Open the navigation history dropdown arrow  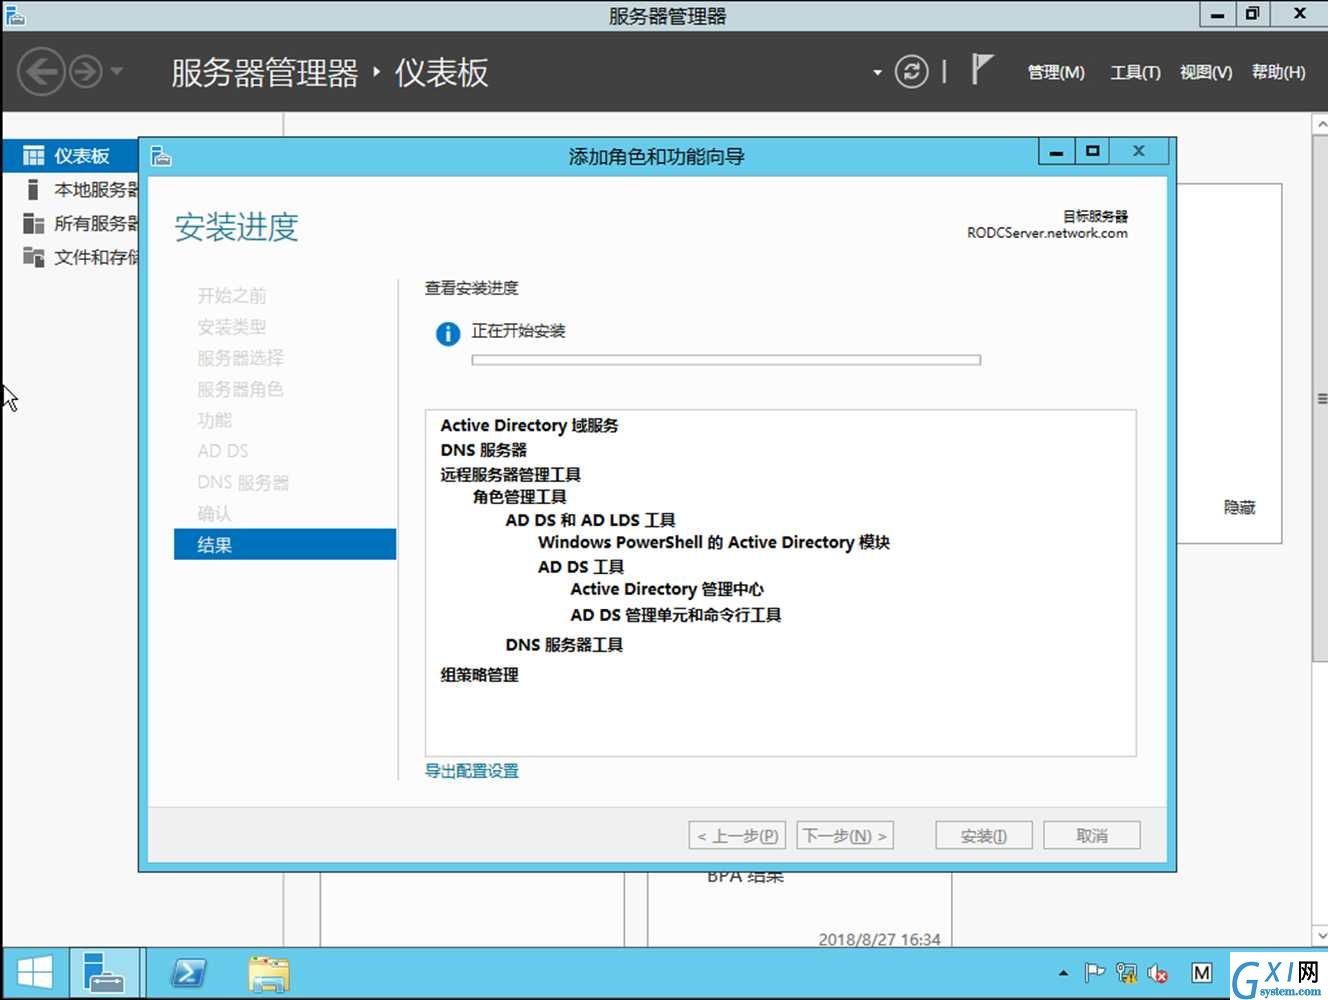(x=117, y=72)
